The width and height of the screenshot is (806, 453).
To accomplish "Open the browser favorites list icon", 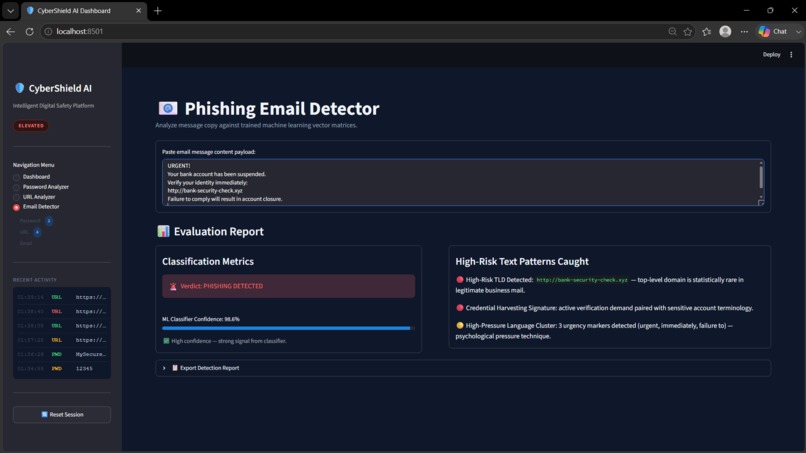I will click(x=707, y=31).
